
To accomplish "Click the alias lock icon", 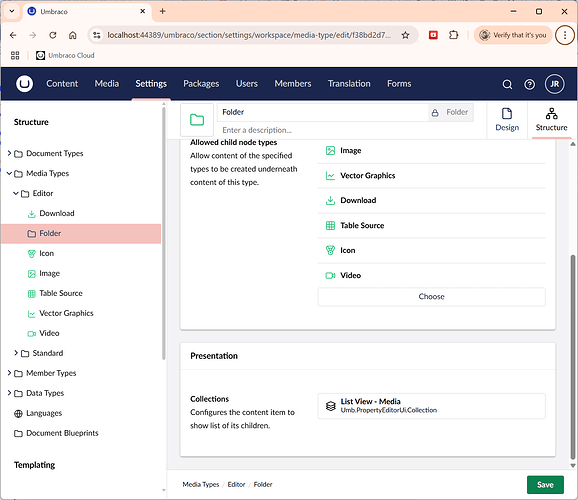I will coord(435,112).
